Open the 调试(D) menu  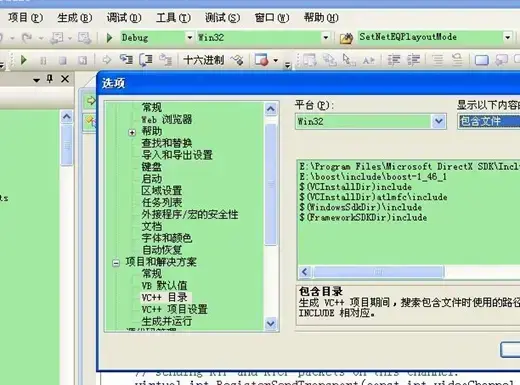tap(124, 18)
